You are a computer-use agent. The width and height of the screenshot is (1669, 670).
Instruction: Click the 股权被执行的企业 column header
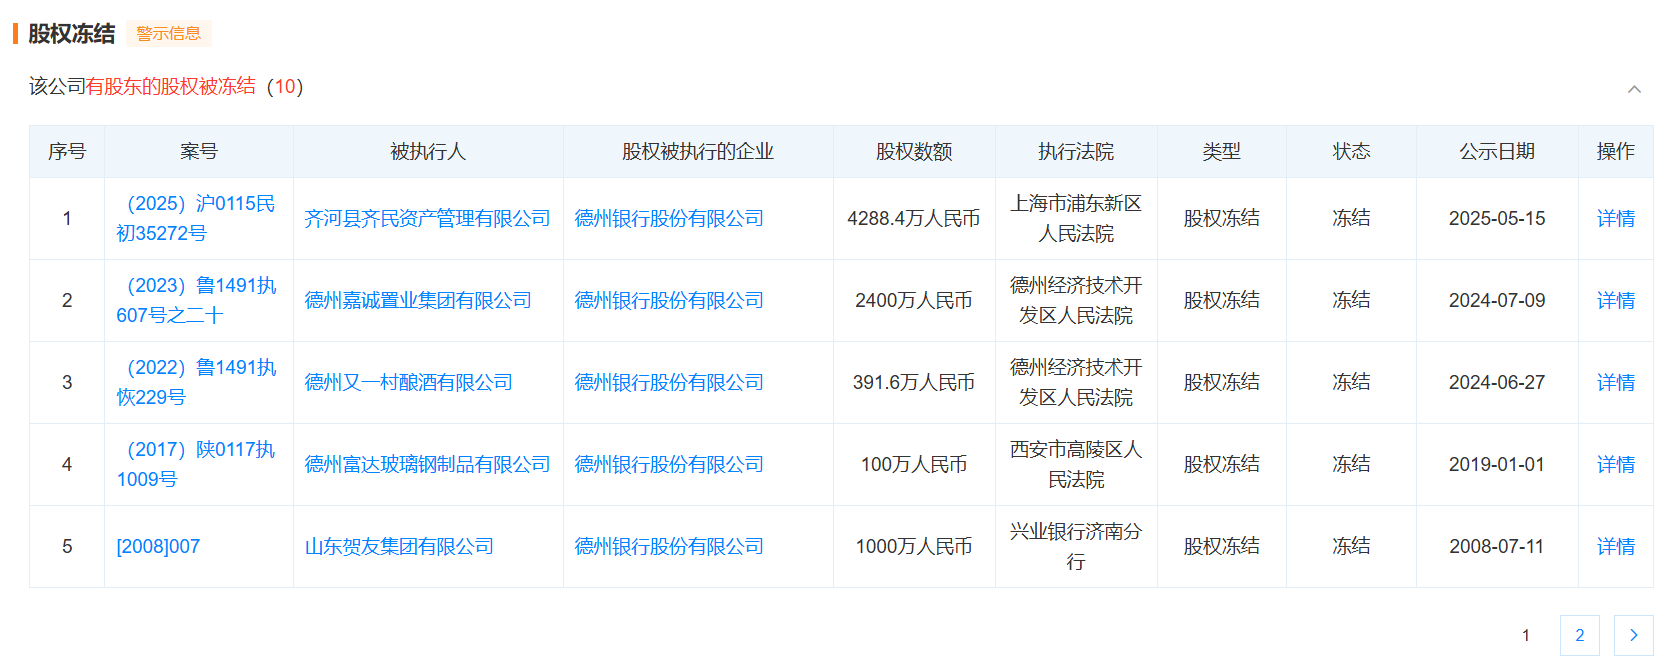(x=698, y=151)
